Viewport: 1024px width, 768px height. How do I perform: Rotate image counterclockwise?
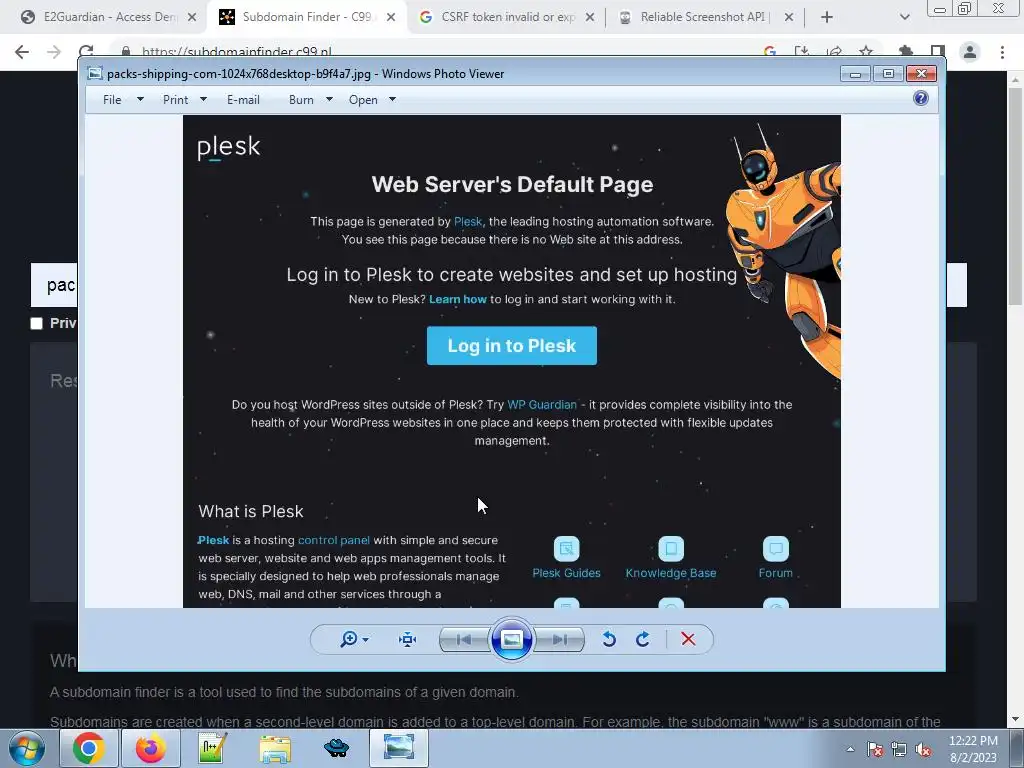point(609,639)
